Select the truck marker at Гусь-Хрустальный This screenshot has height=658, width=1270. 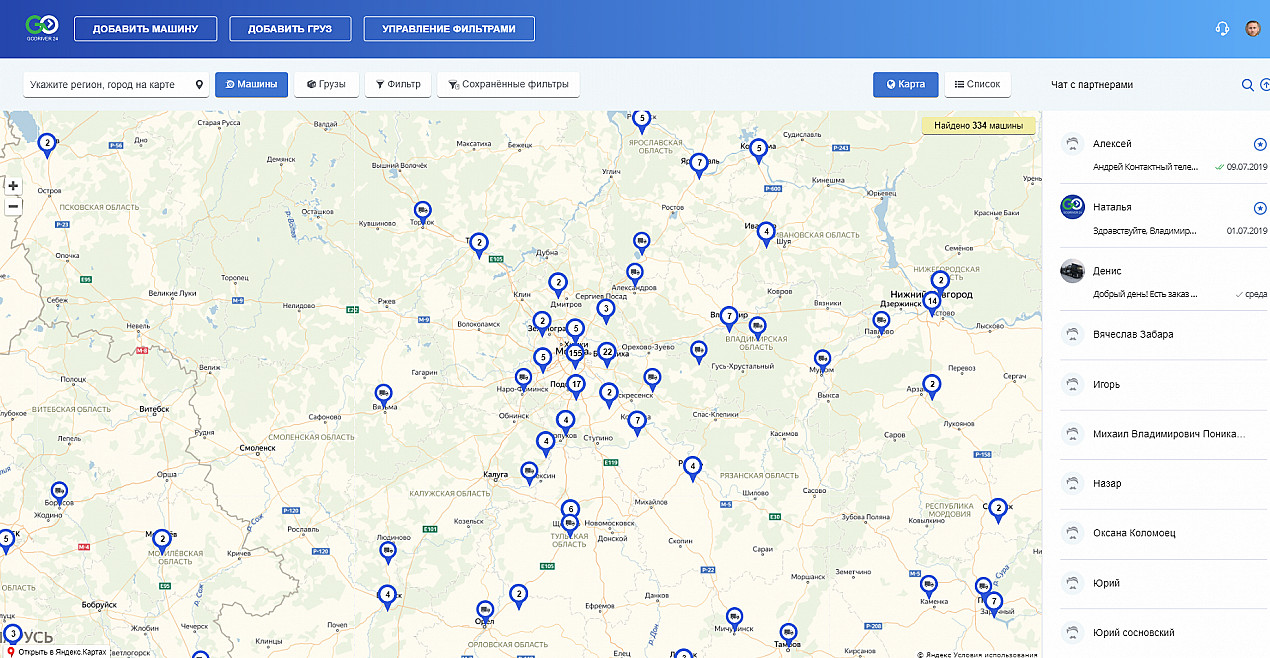[x=699, y=351]
